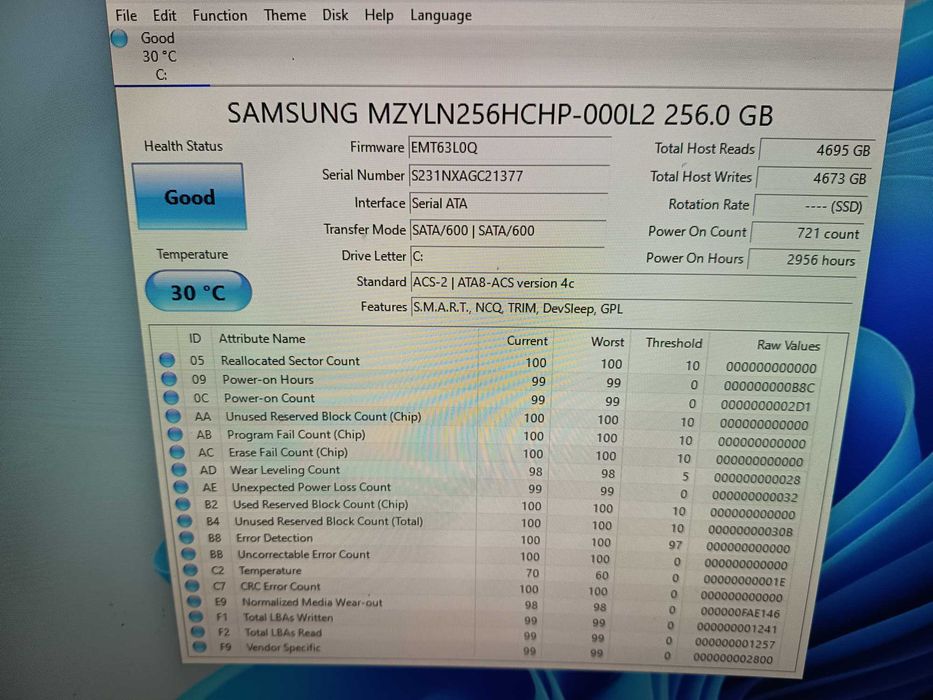Screen dimensions: 933x700
Task: Select the Wear Leveling Count attribute name
Action: (x=285, y=470)
